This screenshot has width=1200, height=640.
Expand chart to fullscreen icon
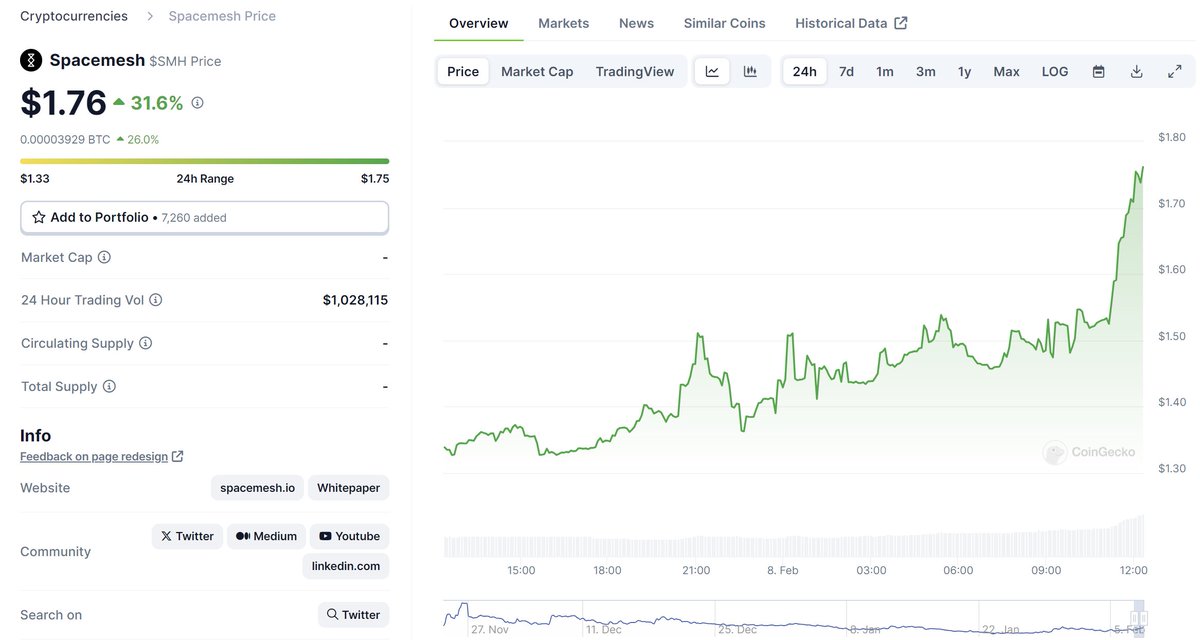(1174, 71)
